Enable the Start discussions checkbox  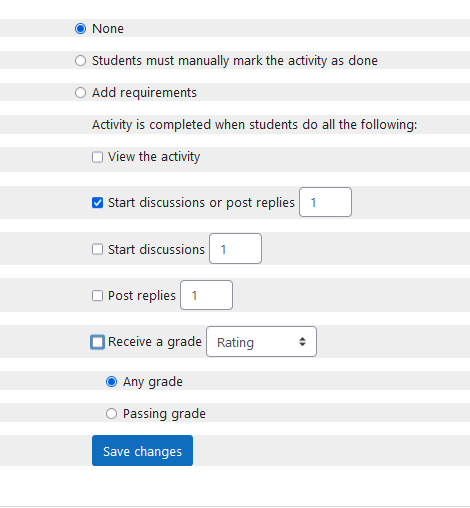[x=97, y=249]
